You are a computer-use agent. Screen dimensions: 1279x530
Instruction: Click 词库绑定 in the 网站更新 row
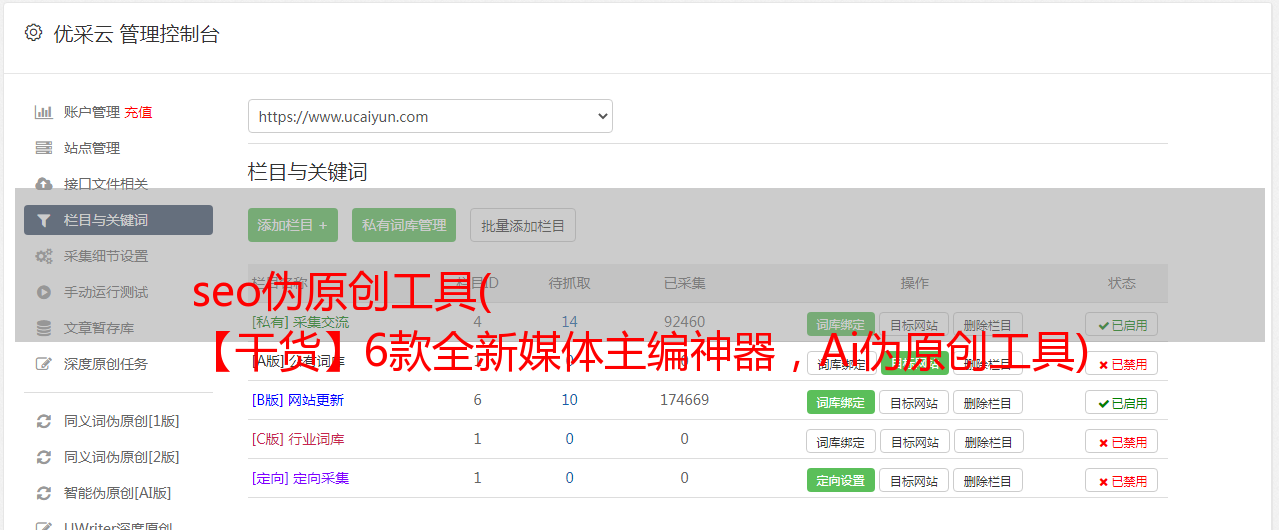click(x=840, y=402)
